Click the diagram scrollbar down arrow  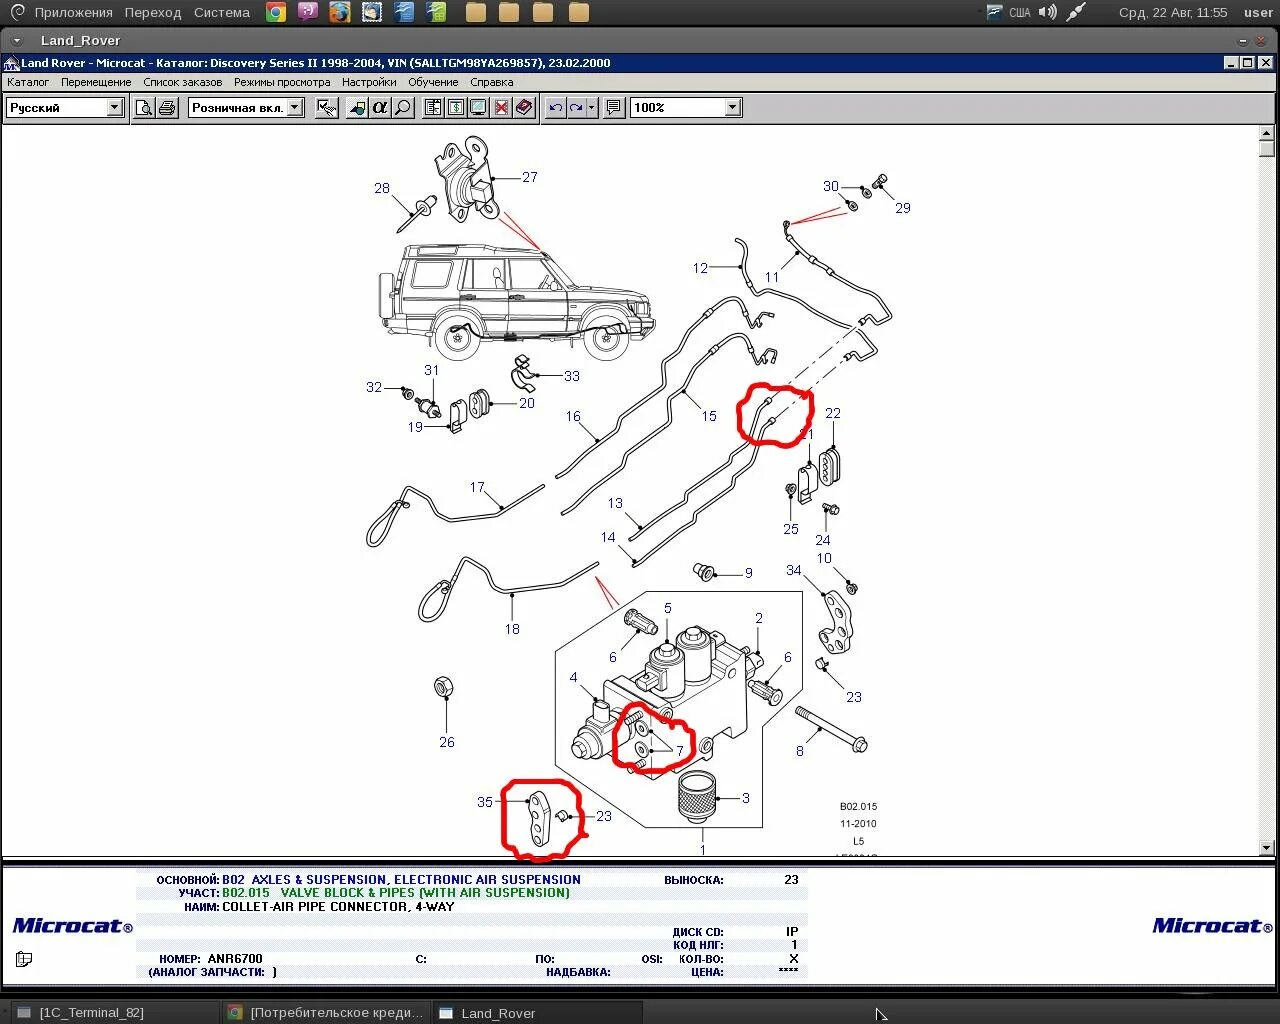1267,848
